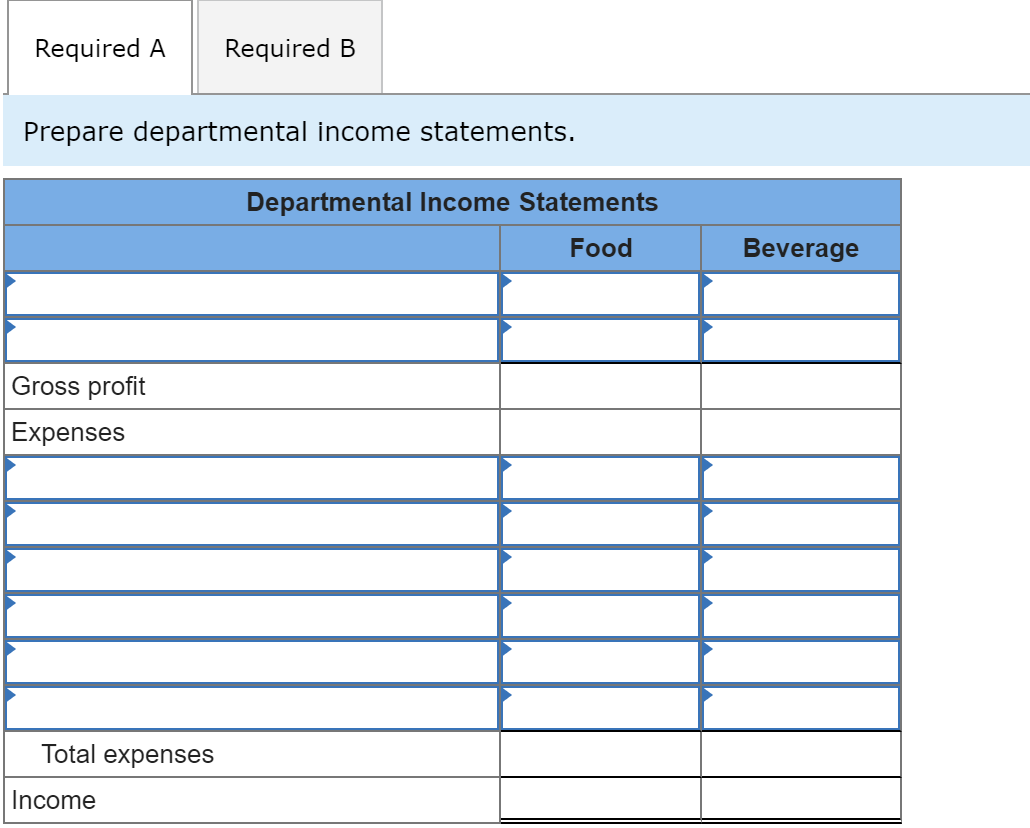Image resolution: width=1030 pixels, height=828 pixels.
Task: Click the Expenses row label
Action: (x=68, y=432)
